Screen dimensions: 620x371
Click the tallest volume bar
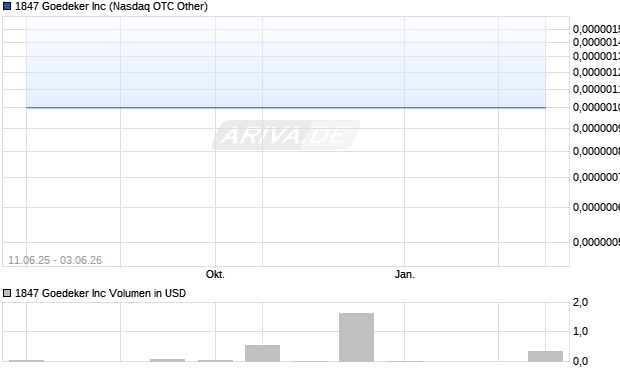tap(356, 337)
